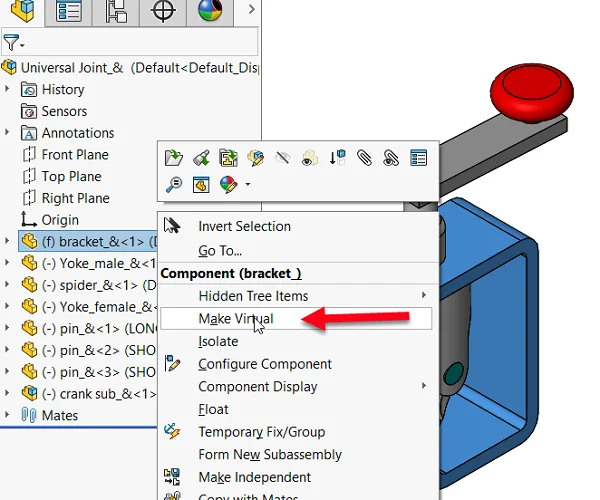Select the Front Plane tree item
Image resolution: width=600 pixels, height=500 pixels.
click(x=75, y=155)
